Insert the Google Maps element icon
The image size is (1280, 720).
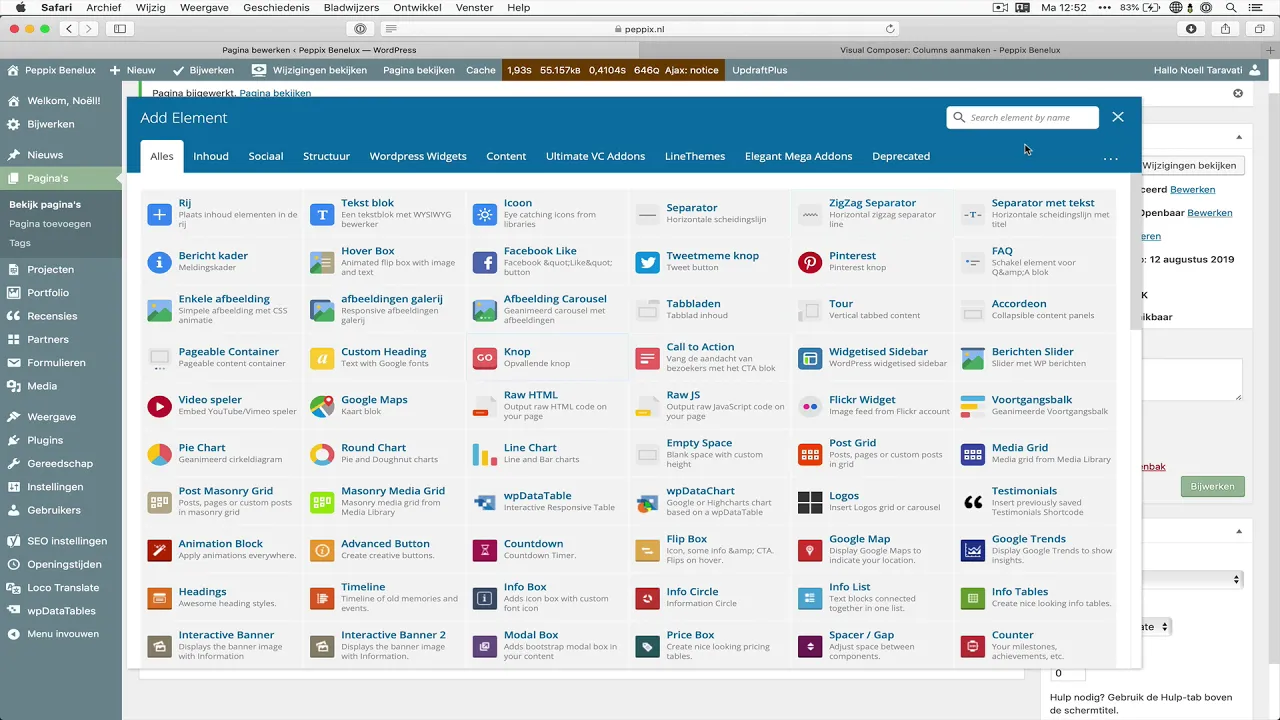pyautogui.click(x=322, y=406)
